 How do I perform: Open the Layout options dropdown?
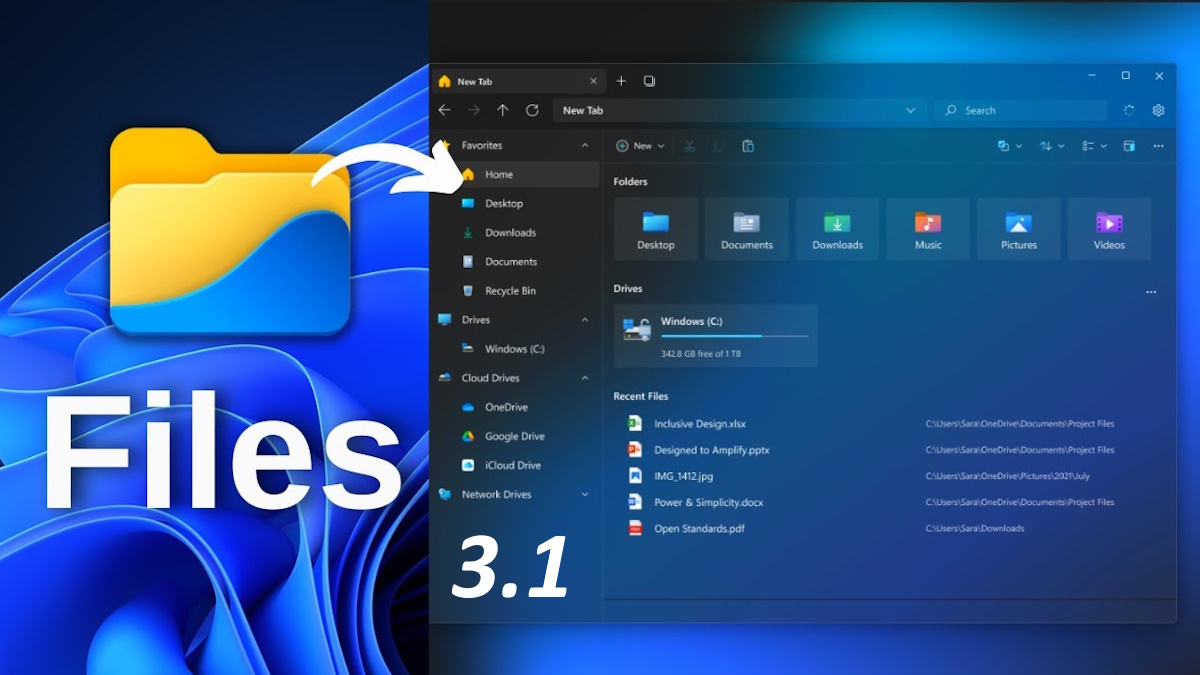point(1095,146)
